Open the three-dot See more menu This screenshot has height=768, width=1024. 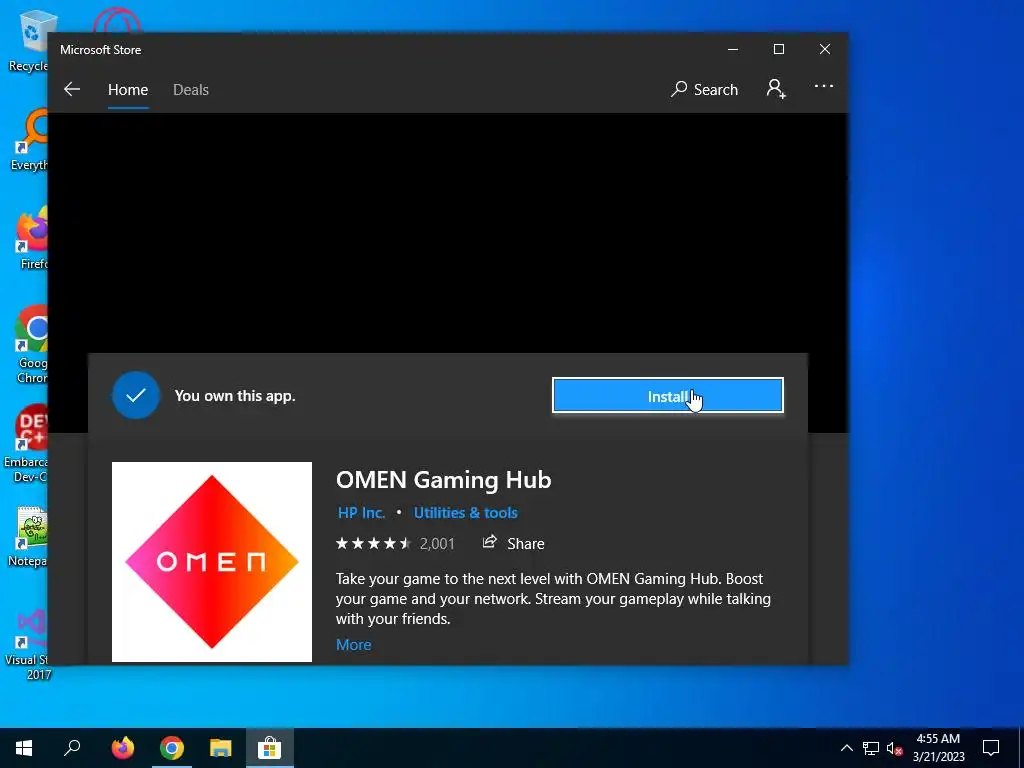[x=824, y=86]
